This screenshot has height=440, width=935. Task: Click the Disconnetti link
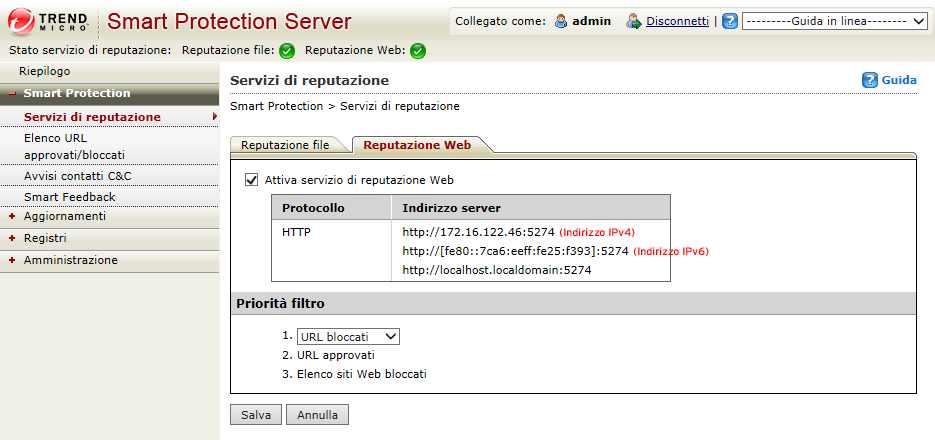coord(677,21)
